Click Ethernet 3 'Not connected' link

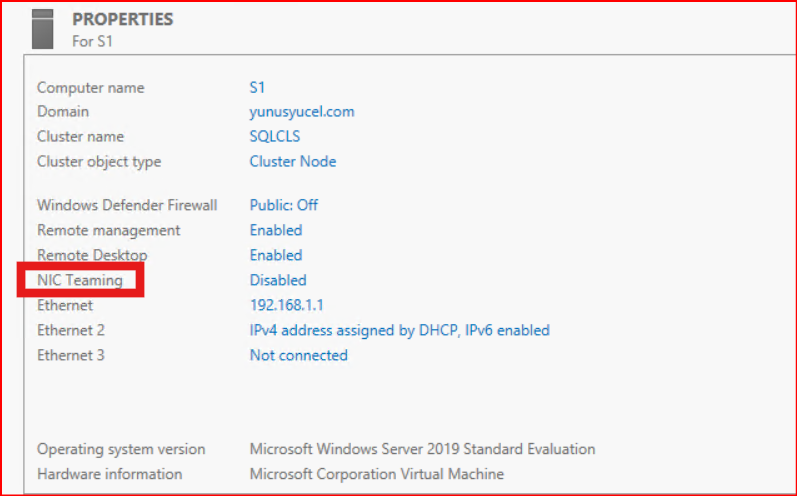298,355
